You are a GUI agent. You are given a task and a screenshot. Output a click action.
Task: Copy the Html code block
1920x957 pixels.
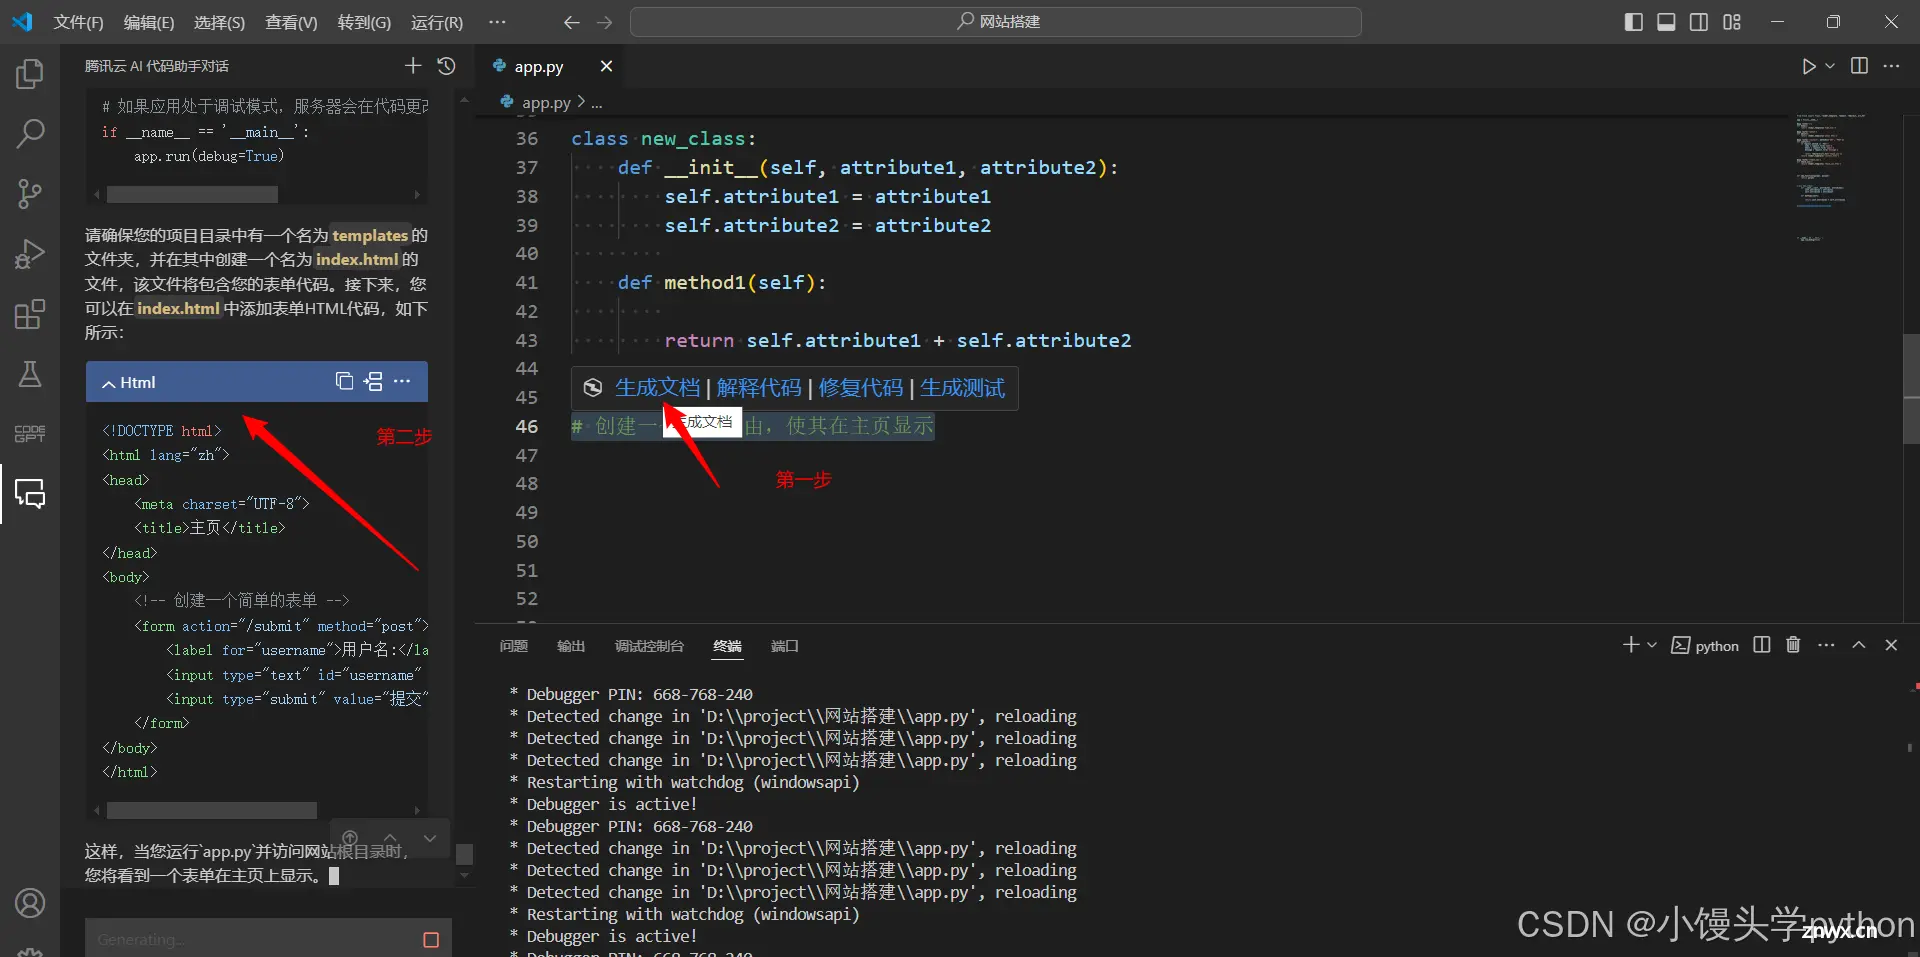click(344, 381)
